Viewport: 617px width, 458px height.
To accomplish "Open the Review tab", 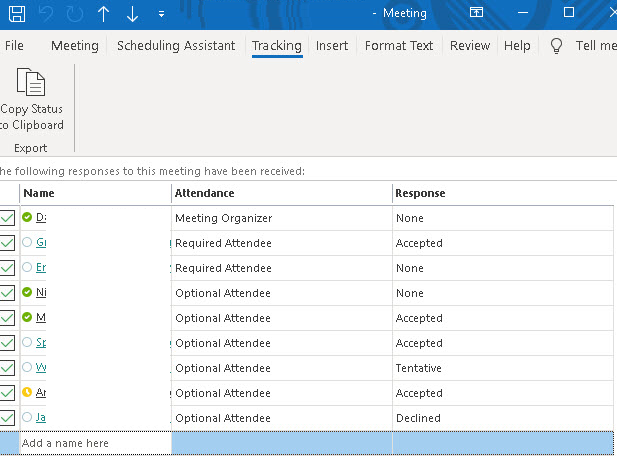I will (470, 46).
